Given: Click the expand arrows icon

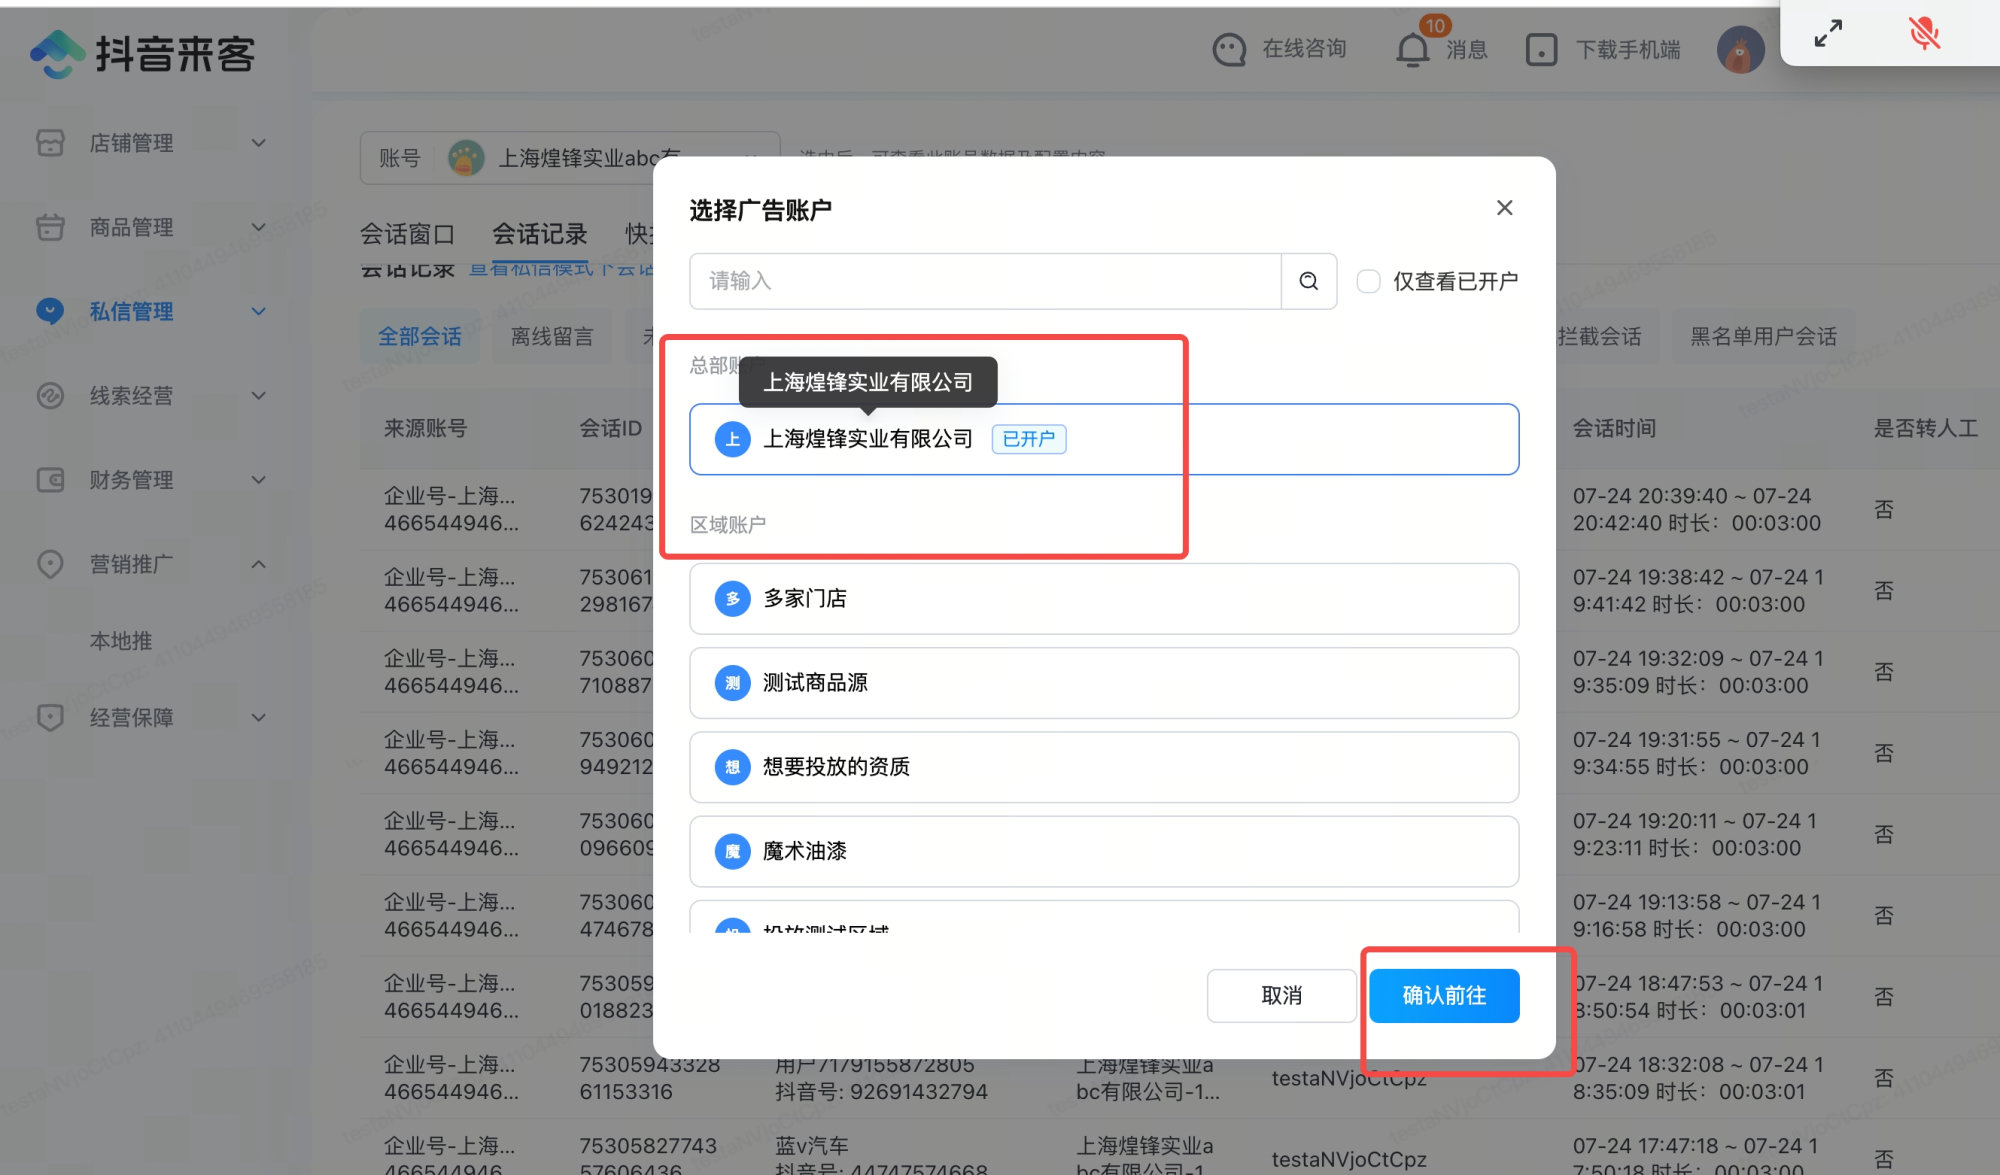Looking at the screenshot, I should click(x=1828, y=33).
